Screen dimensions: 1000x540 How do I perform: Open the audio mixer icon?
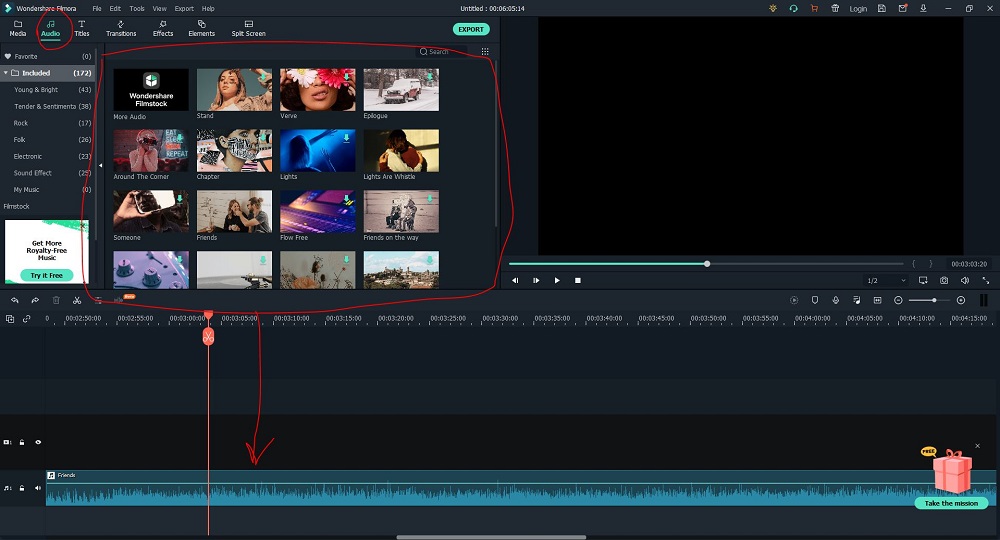click(857, 300)
